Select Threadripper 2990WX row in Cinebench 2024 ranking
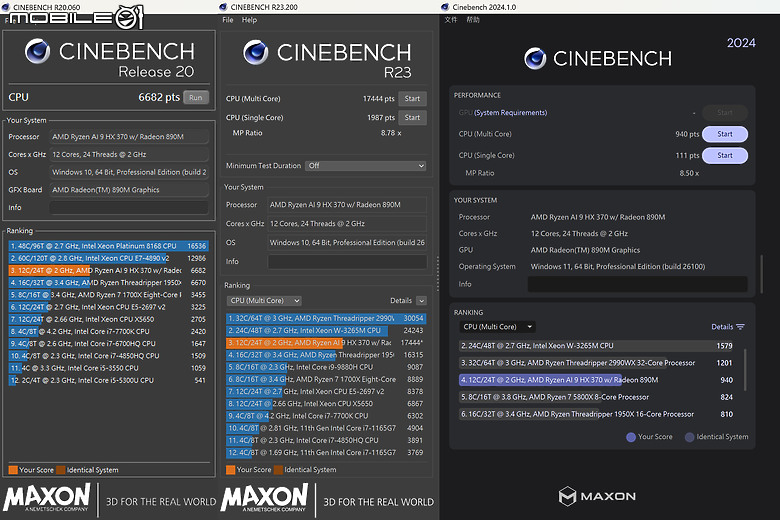This screenshot has height=520, width=780. click(x=596, y=363)
